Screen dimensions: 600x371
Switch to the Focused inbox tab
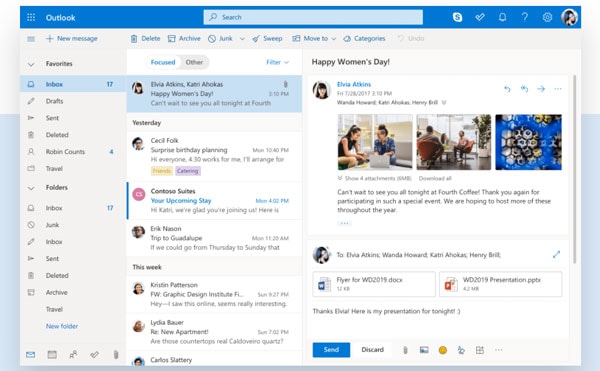[x=163, y=62]
